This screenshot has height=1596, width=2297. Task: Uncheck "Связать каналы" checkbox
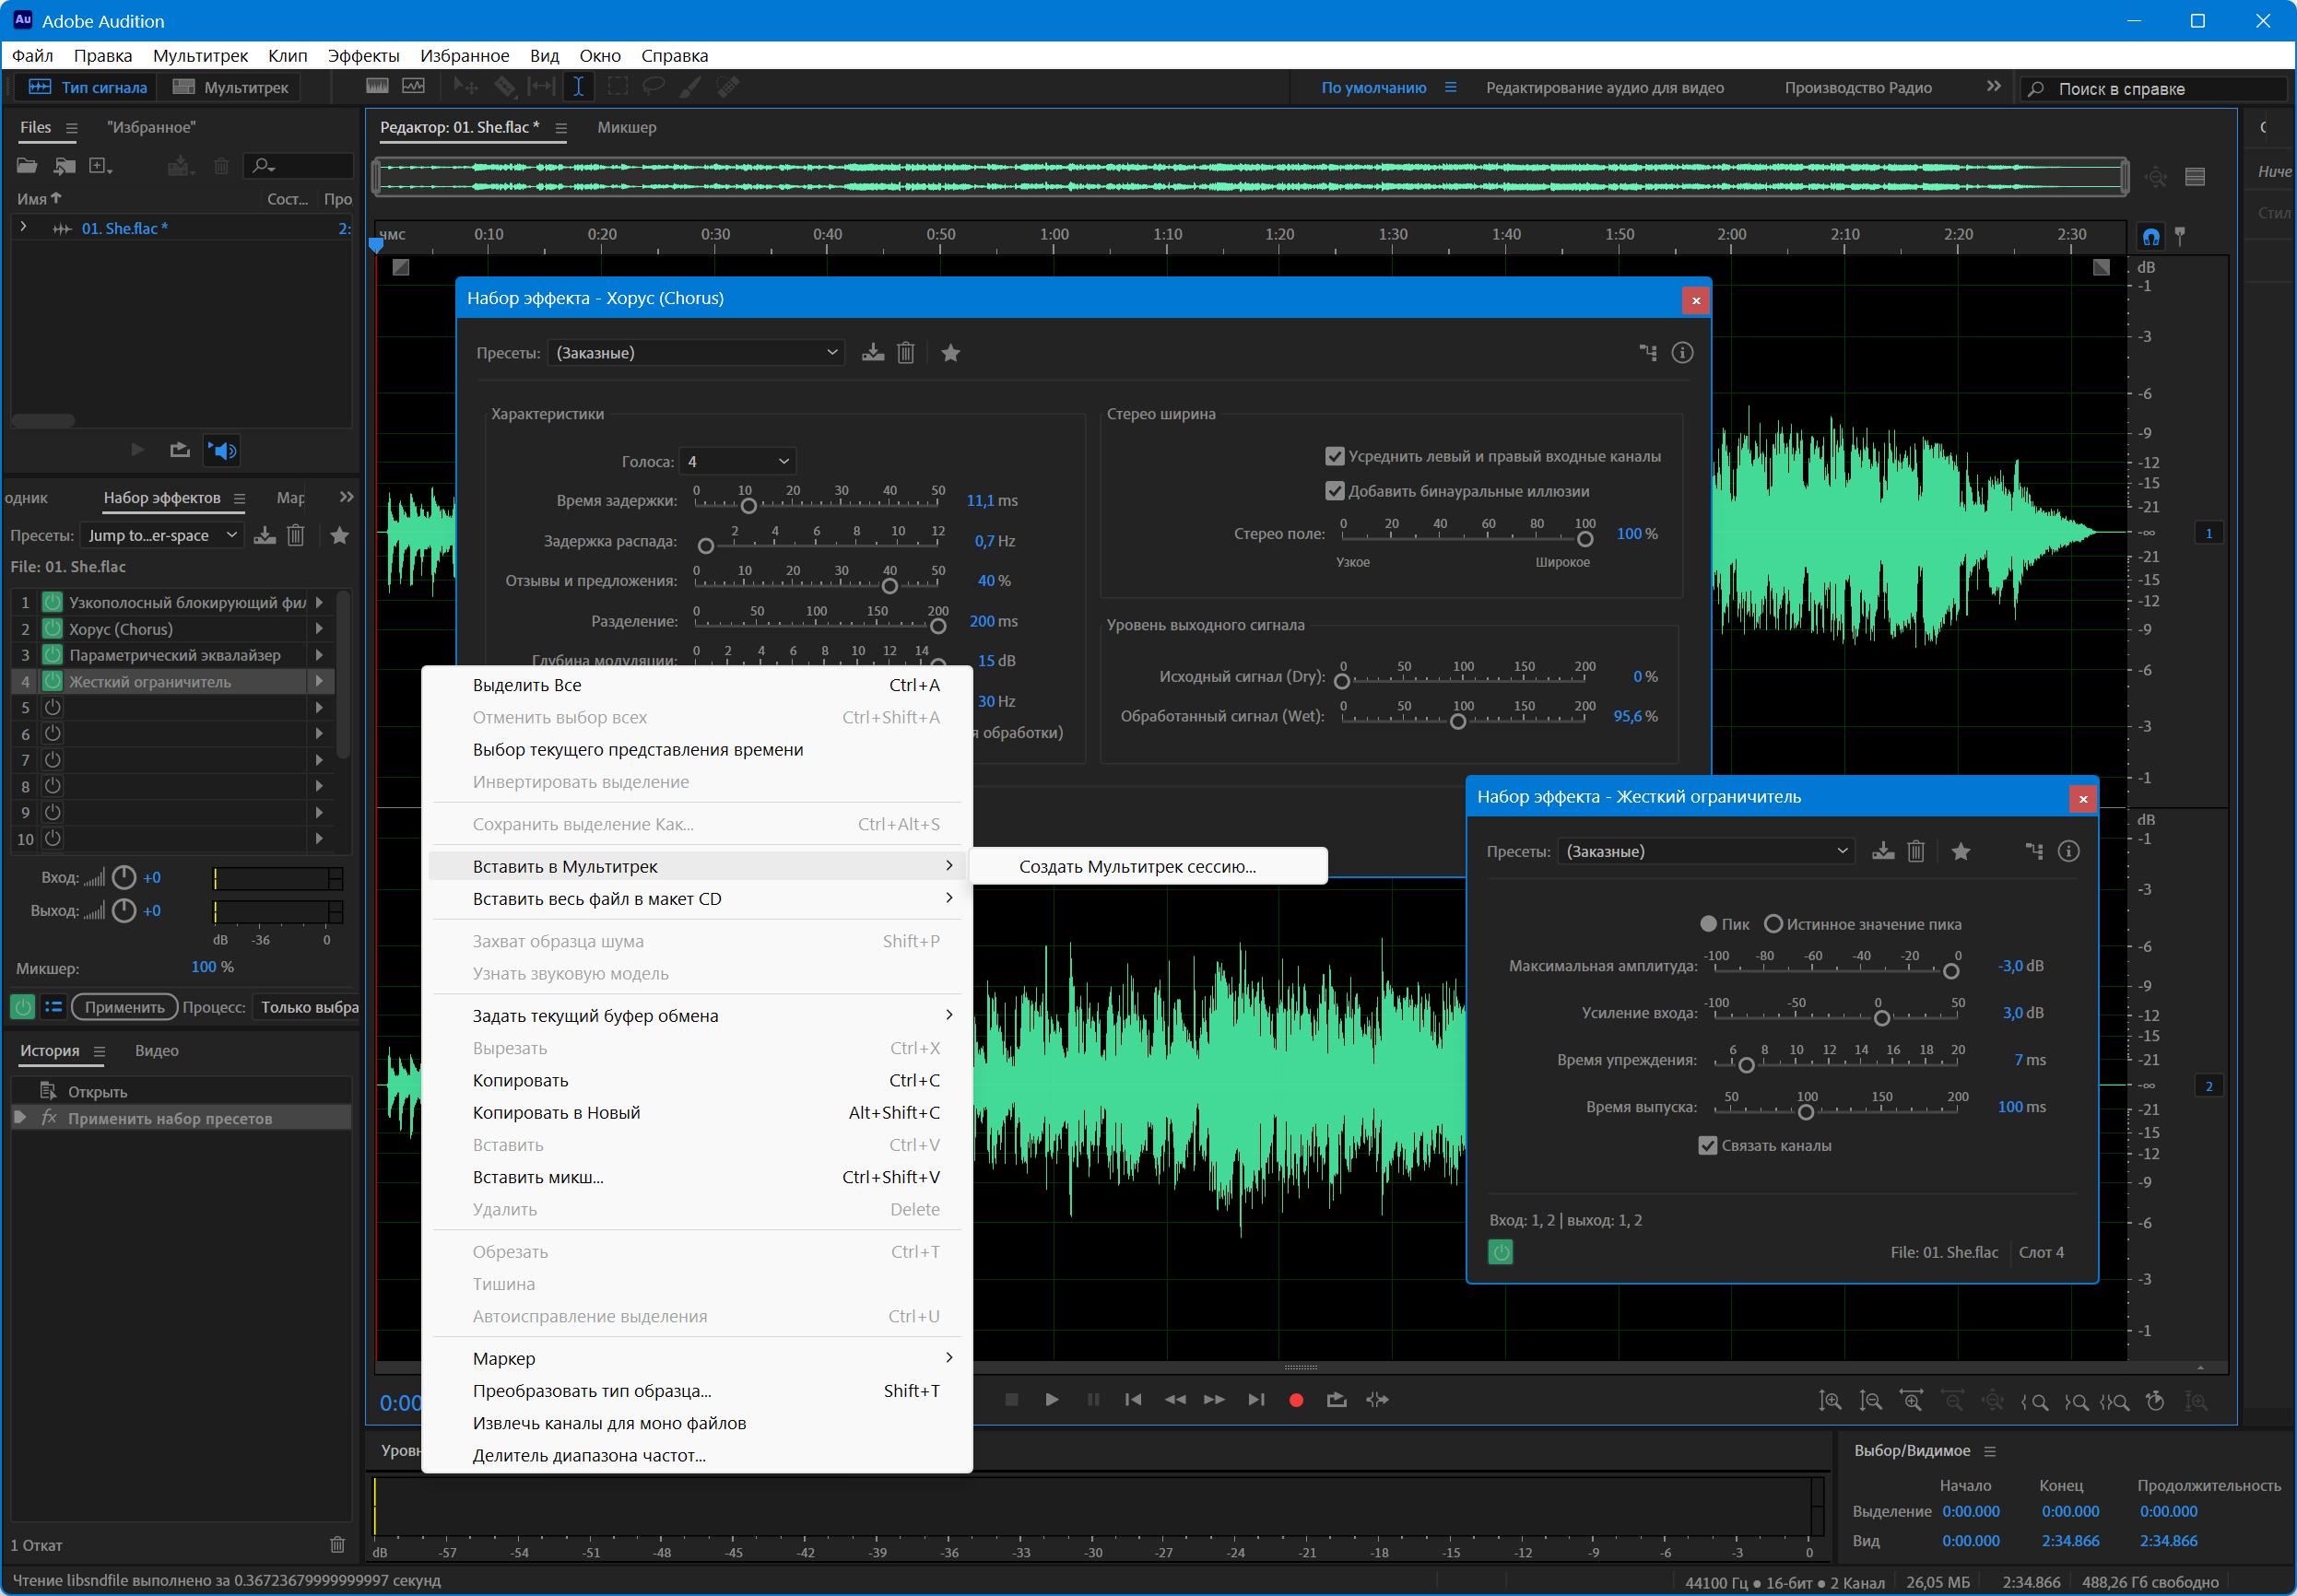(x=1707, y=1146)
